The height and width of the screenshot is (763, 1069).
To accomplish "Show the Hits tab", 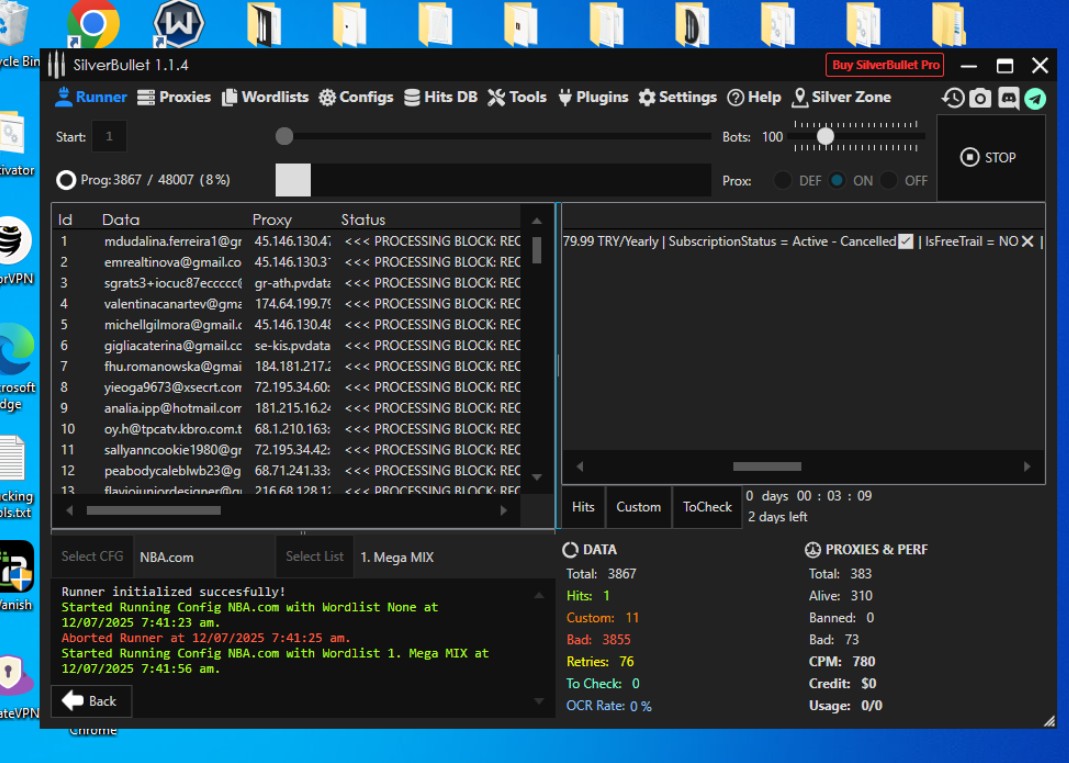I will [583, 507].
